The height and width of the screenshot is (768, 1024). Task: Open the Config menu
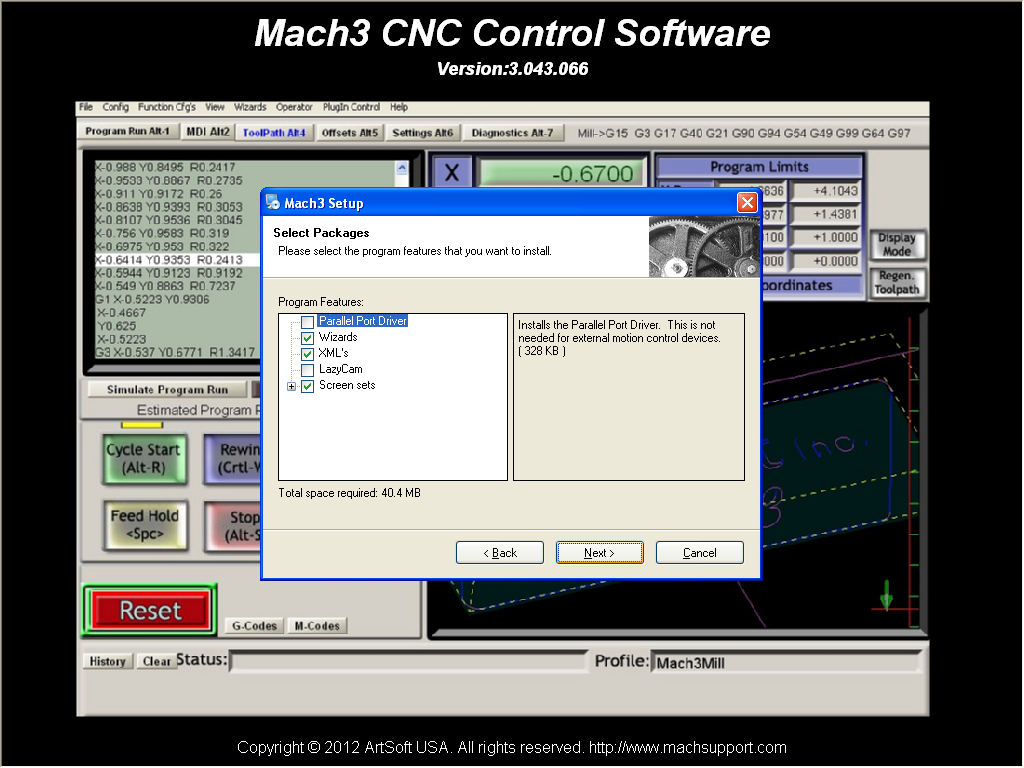(x=115, y=107)
